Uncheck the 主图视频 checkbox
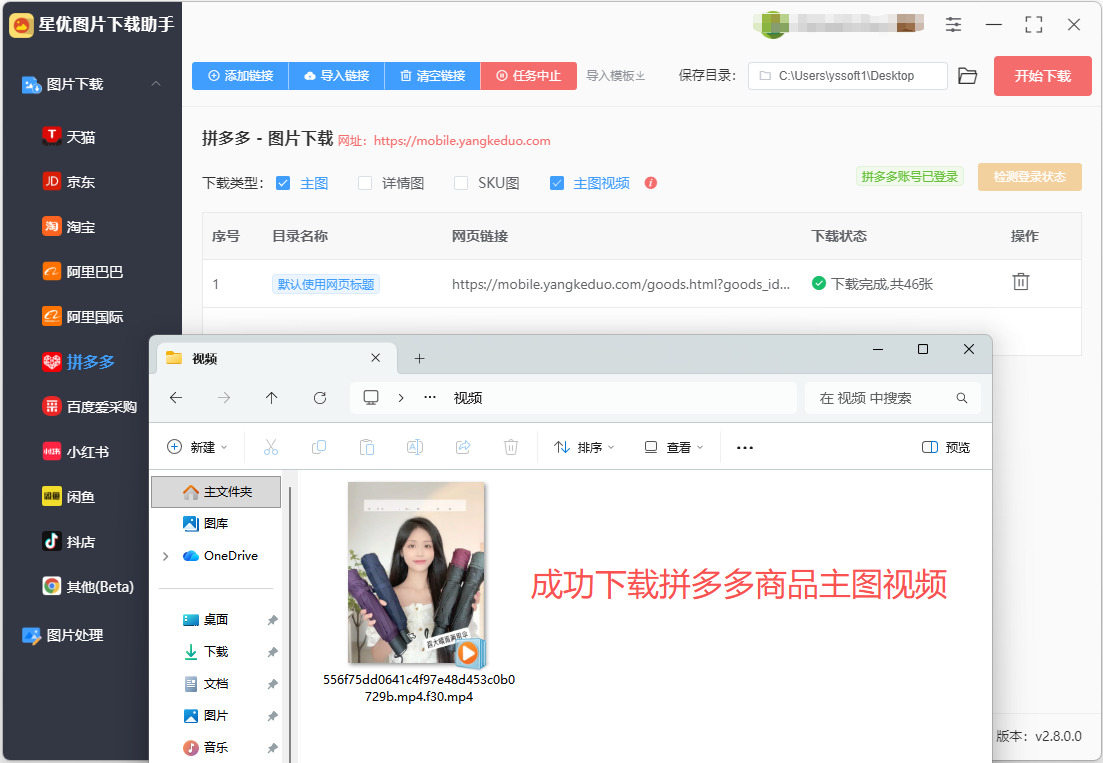This screenshot has width=1103, height=763. 556,183
